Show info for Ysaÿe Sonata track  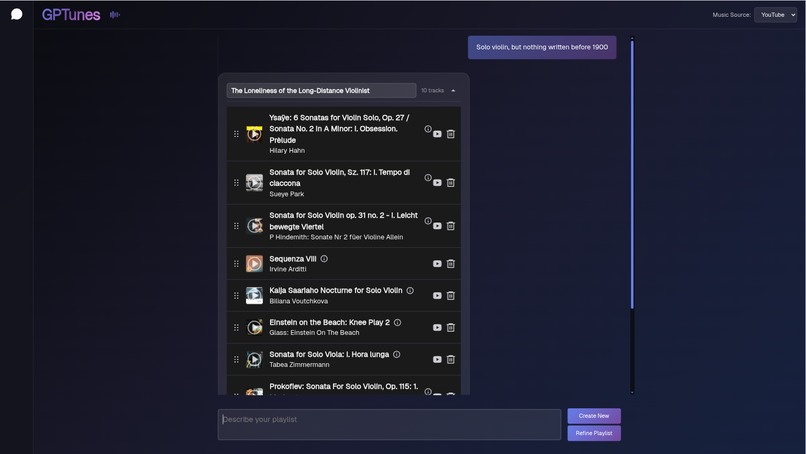tap(428, 129)
